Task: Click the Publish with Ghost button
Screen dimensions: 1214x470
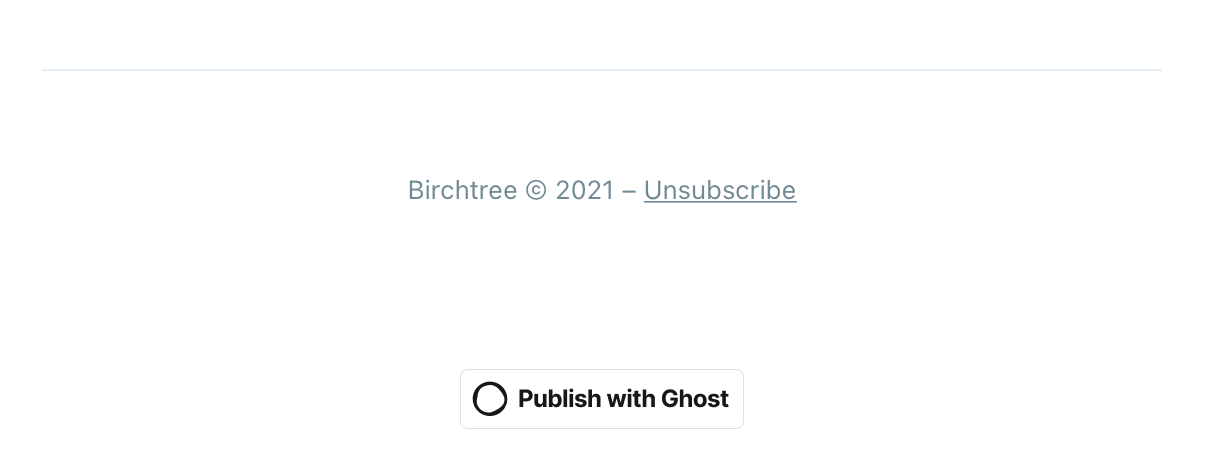Action: click(x=602, y=399)
